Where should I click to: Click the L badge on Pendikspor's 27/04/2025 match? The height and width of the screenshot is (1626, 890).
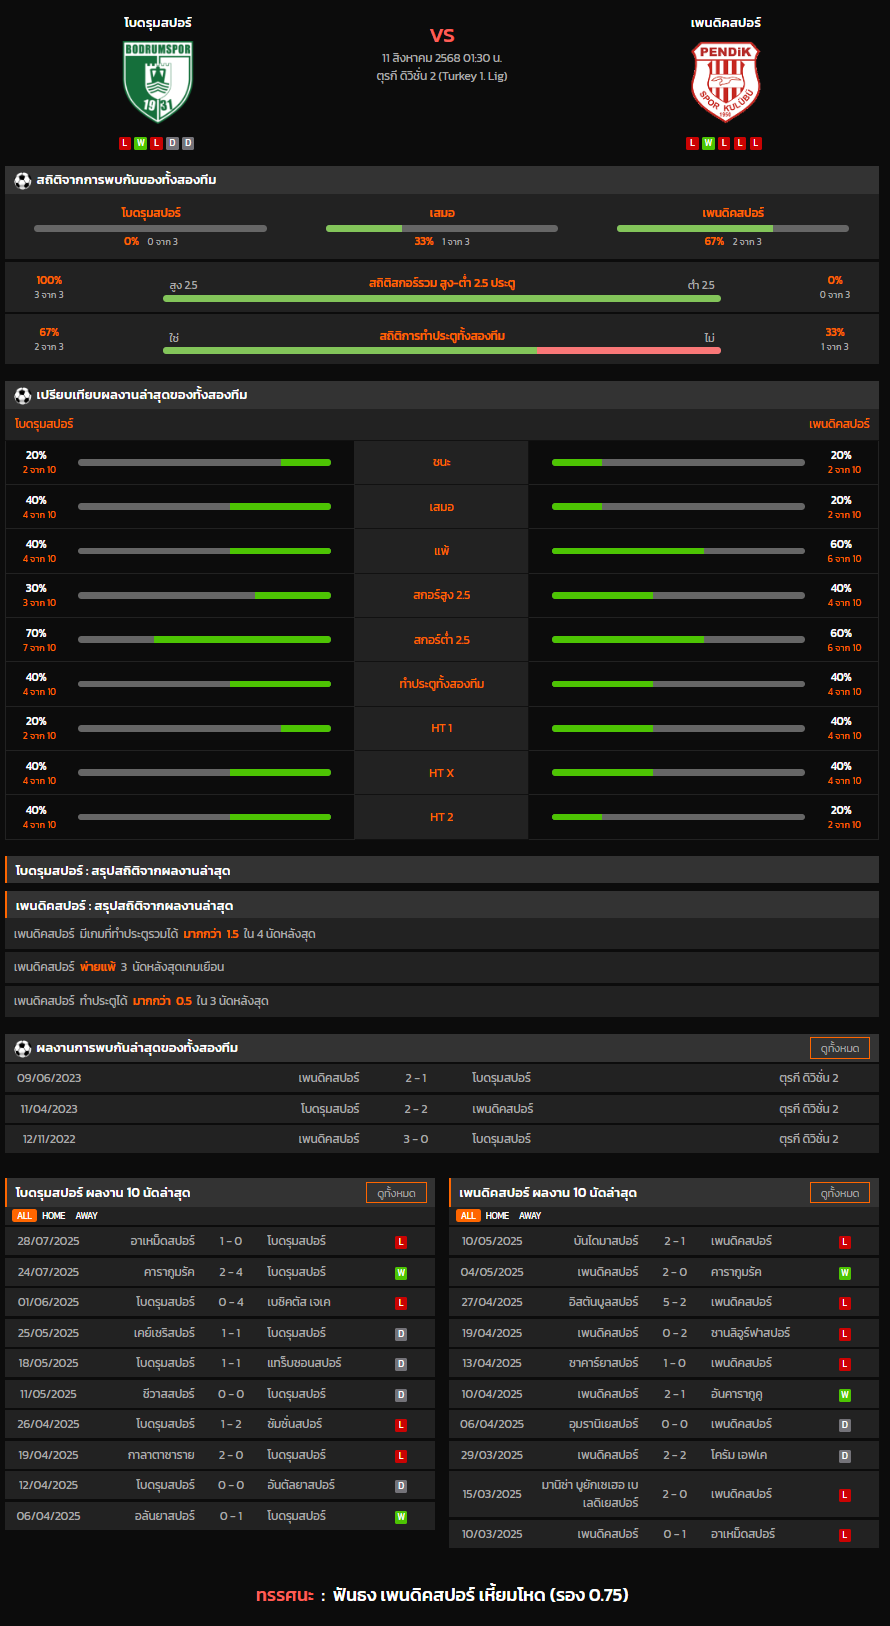[845, 1303]
